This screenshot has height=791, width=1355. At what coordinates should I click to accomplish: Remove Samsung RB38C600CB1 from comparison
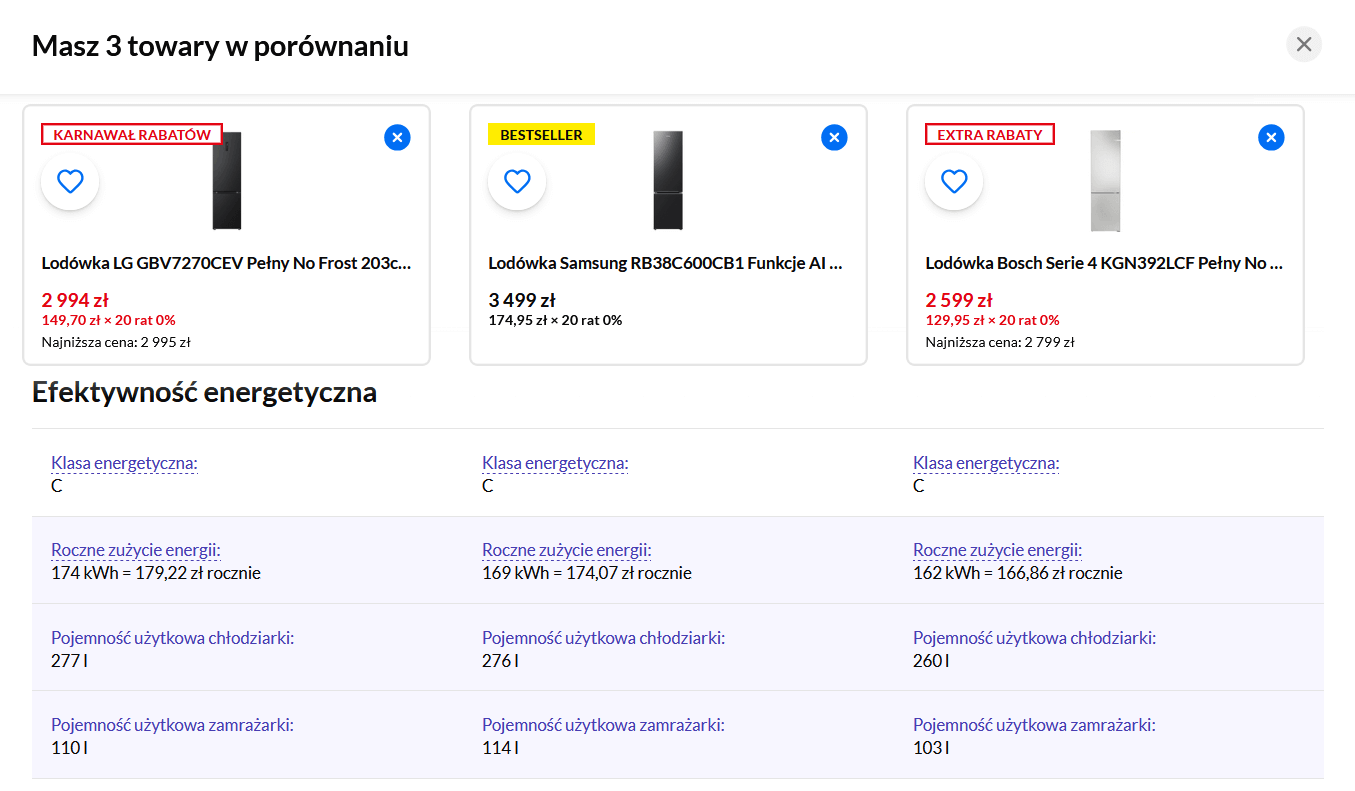pos(834,138)
